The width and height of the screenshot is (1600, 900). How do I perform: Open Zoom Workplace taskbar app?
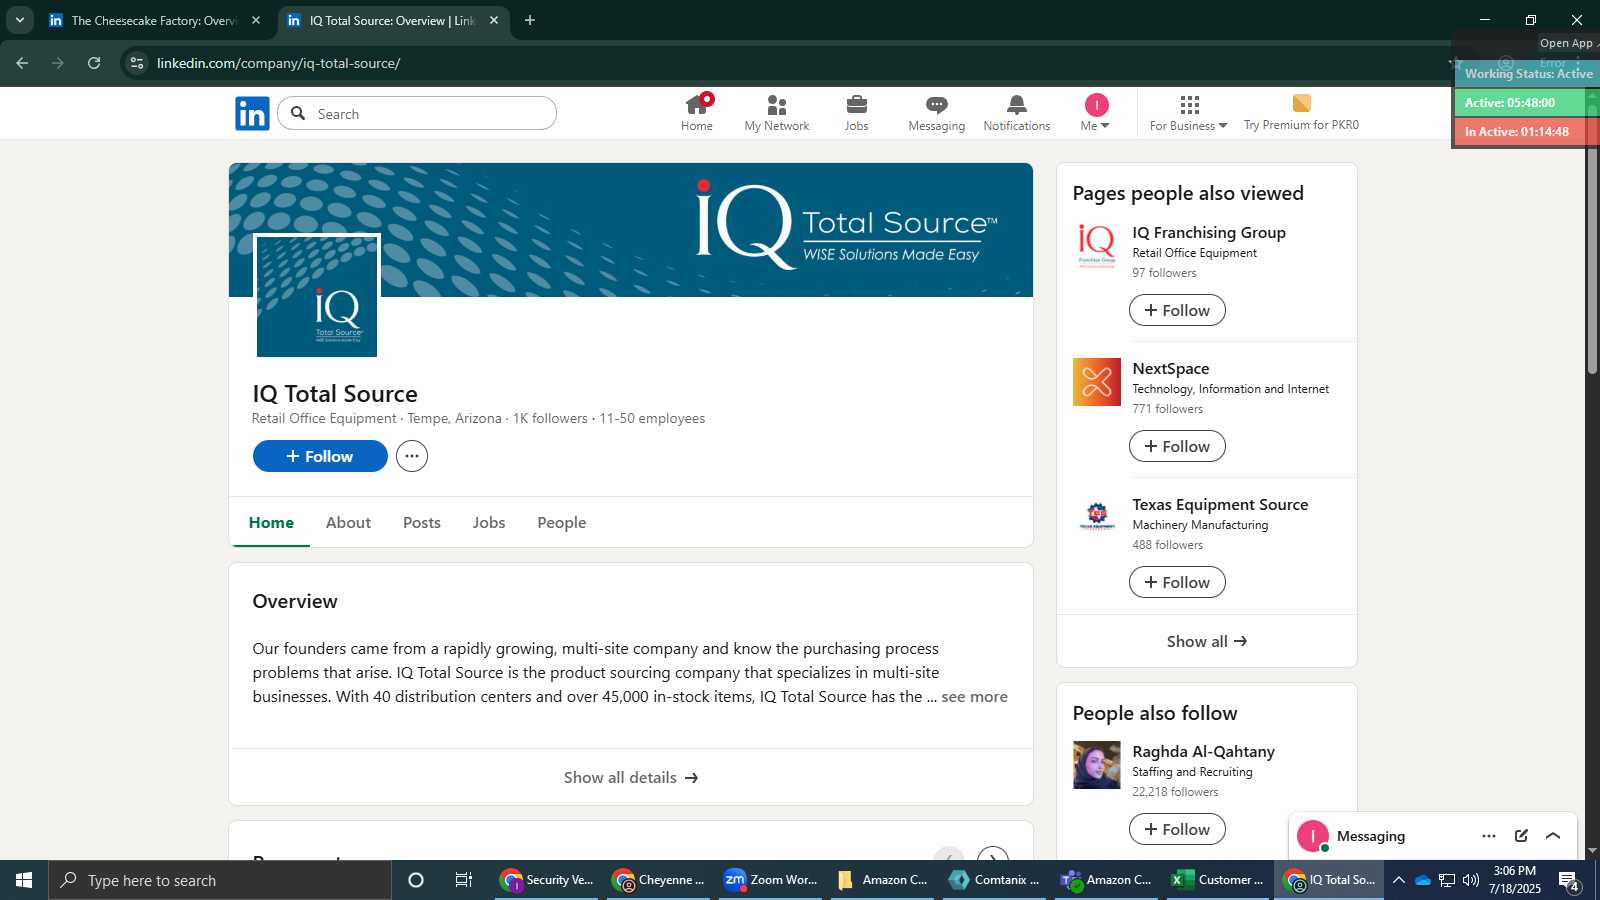click(x=771, y=880)
